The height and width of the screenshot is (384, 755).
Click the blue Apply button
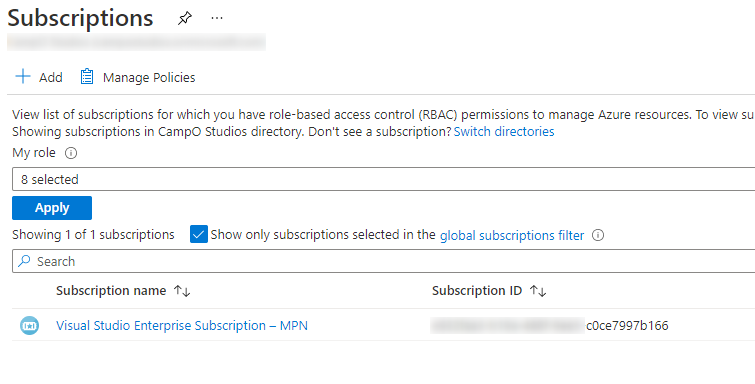tap(52, 208)
